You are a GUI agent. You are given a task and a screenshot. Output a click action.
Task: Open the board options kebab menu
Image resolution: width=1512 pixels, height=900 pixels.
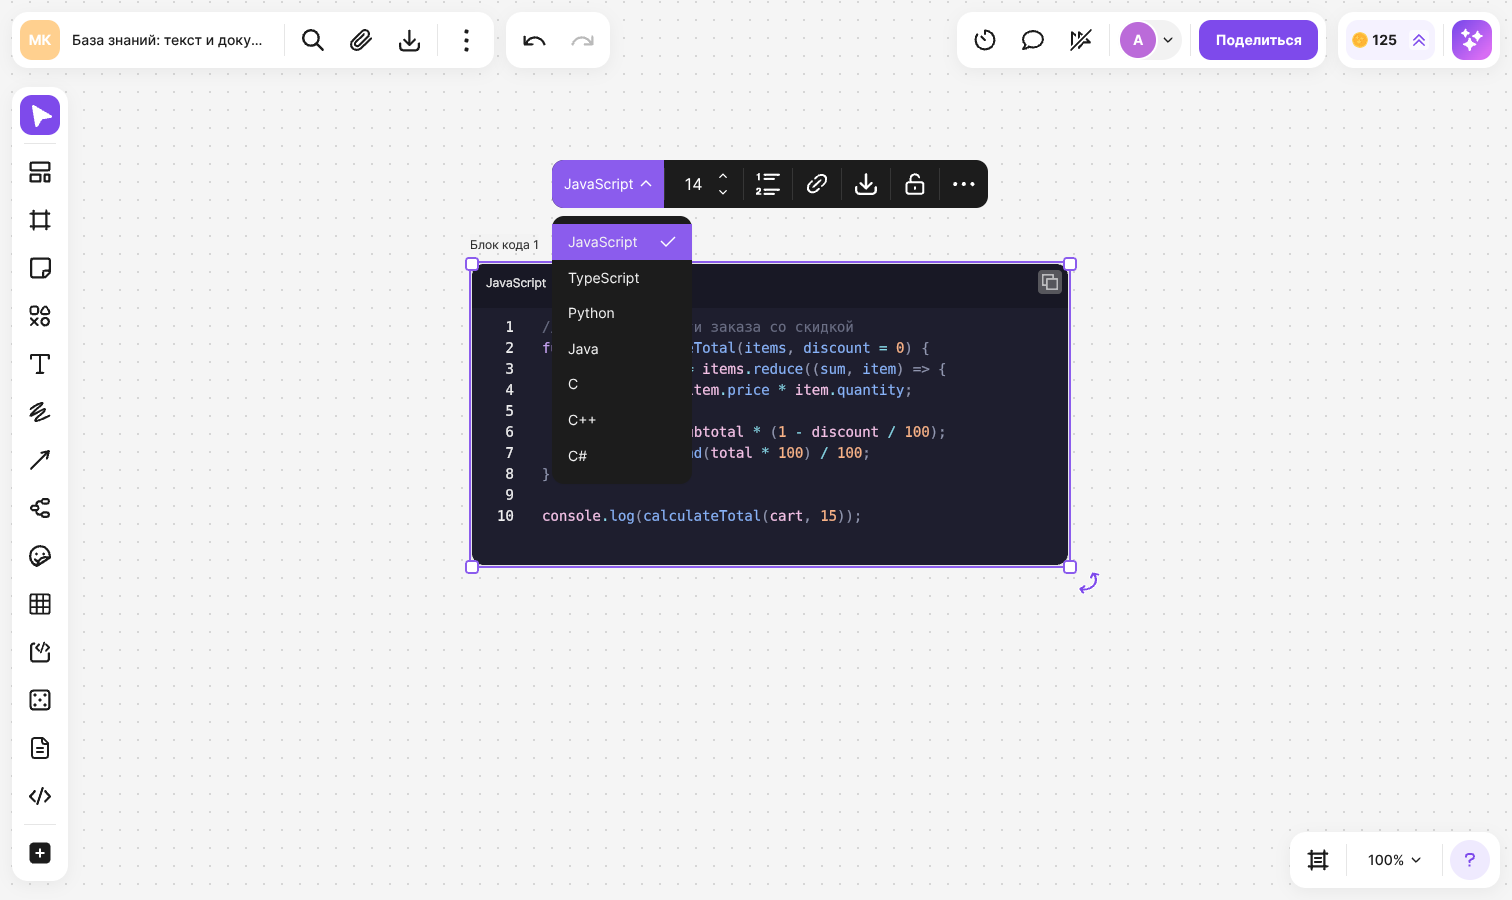[466, 40]
